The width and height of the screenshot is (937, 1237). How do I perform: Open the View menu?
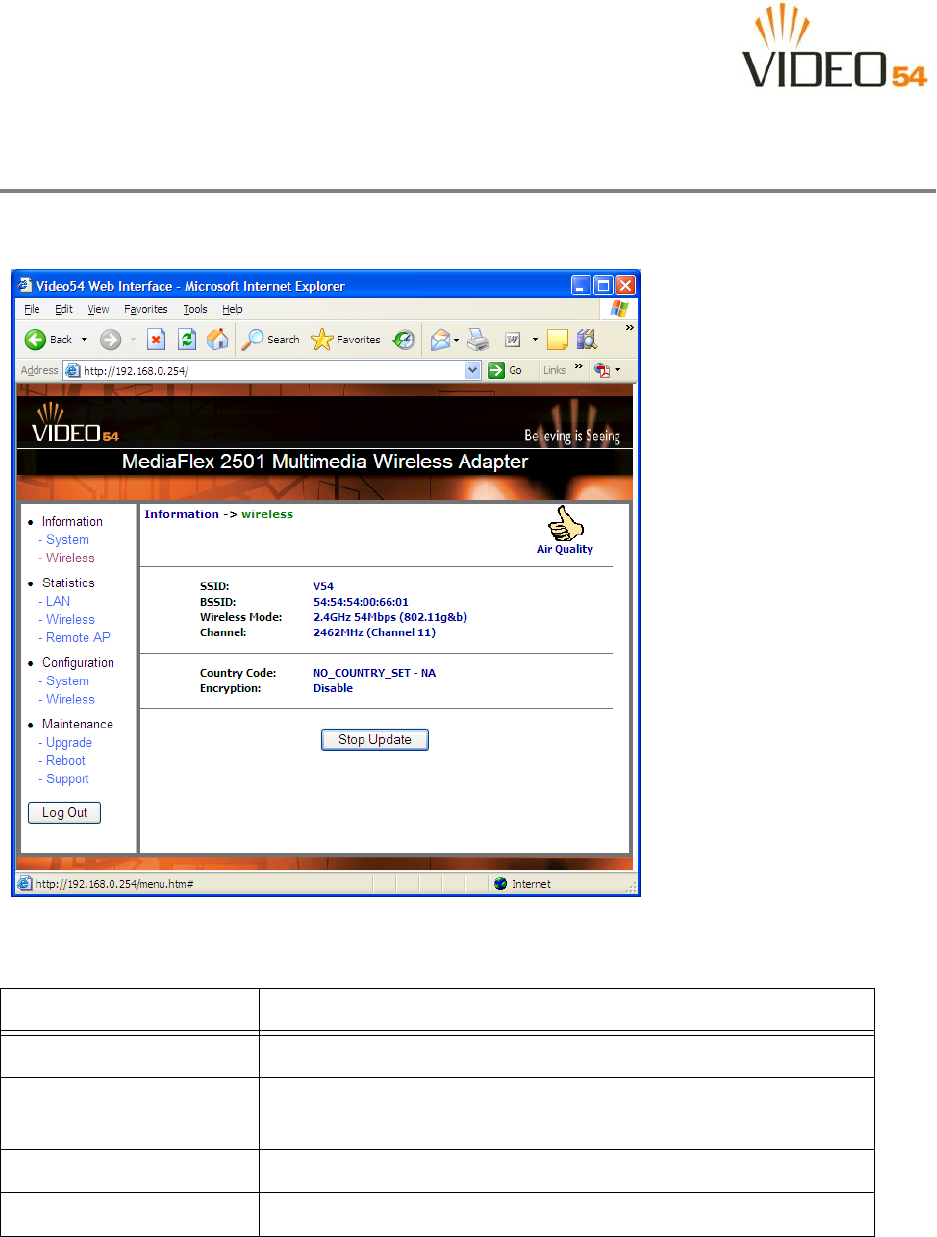98,309
